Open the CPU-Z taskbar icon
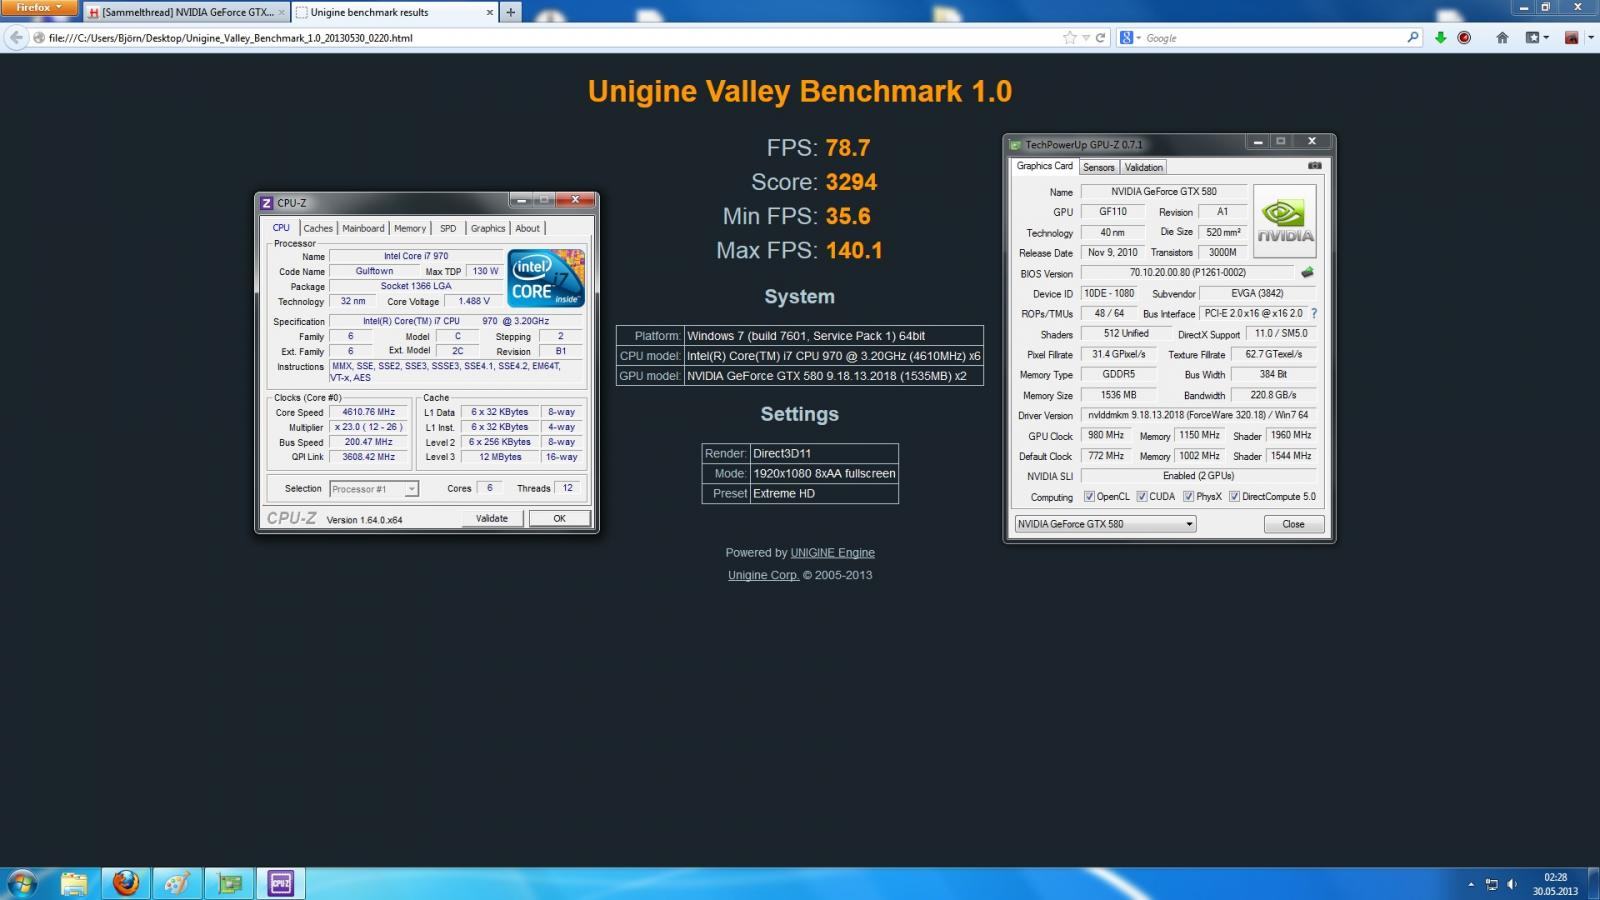Viewport: 1600px width, 900px height. (281, 883)
